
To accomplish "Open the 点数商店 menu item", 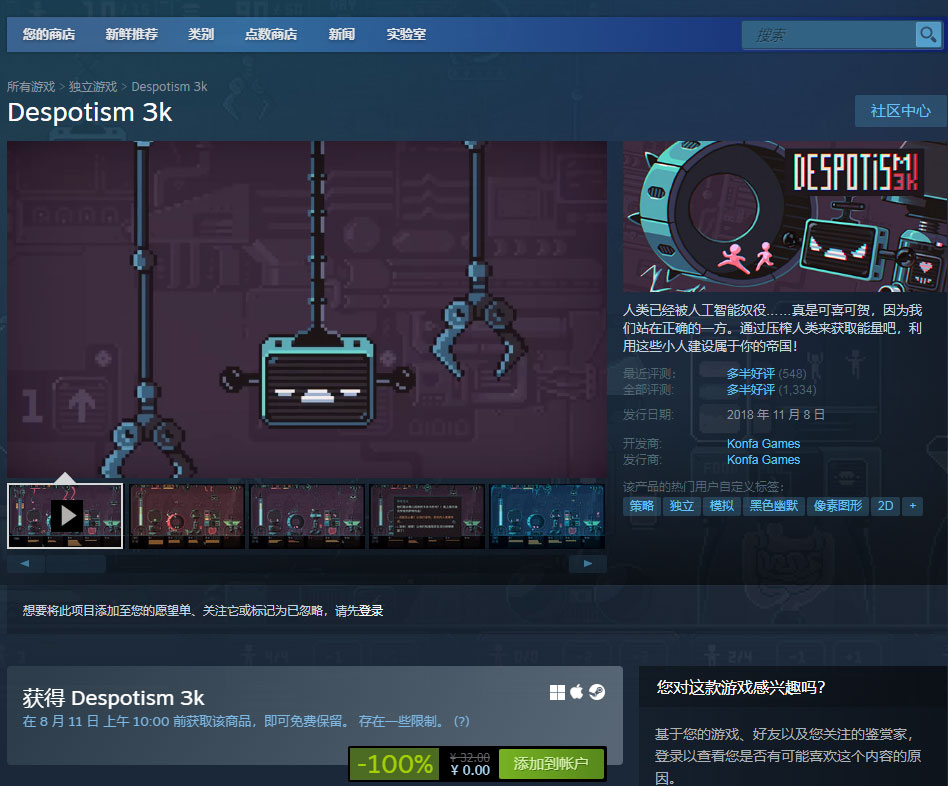I will [x=272, y=34].
